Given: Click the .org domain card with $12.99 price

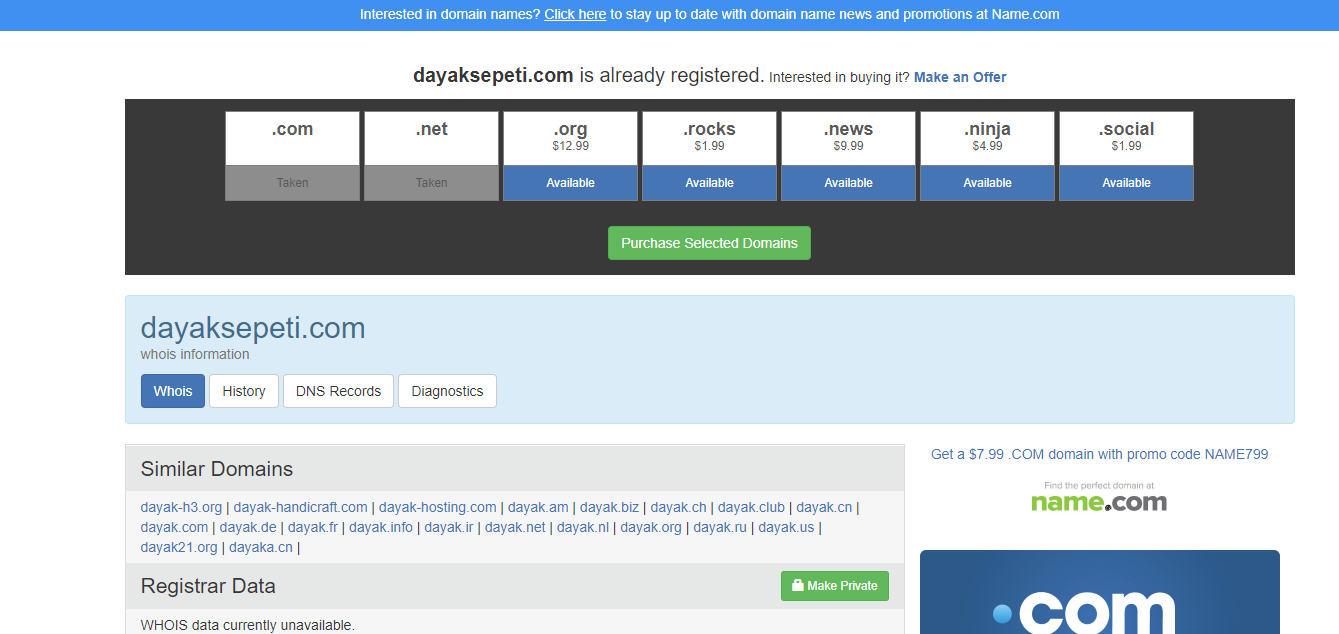Looking at the screenshot, I should pyautogui.click(x=570, y=139).
